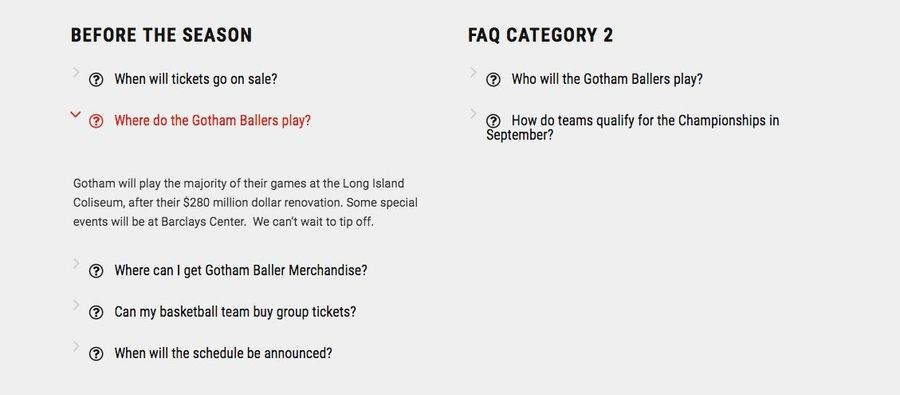Expand chevron for Championships in September question
Screen dimensions: 900x395
tap(473, 114)
